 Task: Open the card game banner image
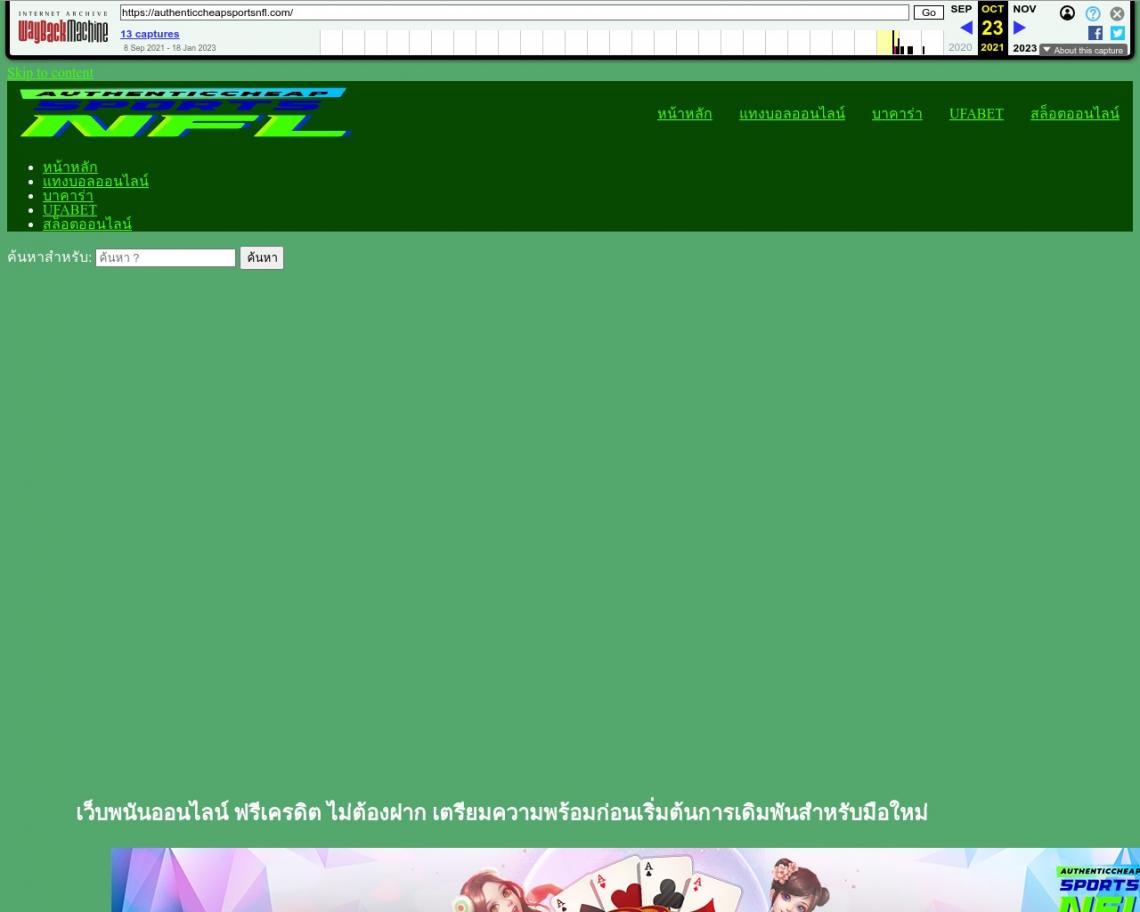tap(625, 880)
